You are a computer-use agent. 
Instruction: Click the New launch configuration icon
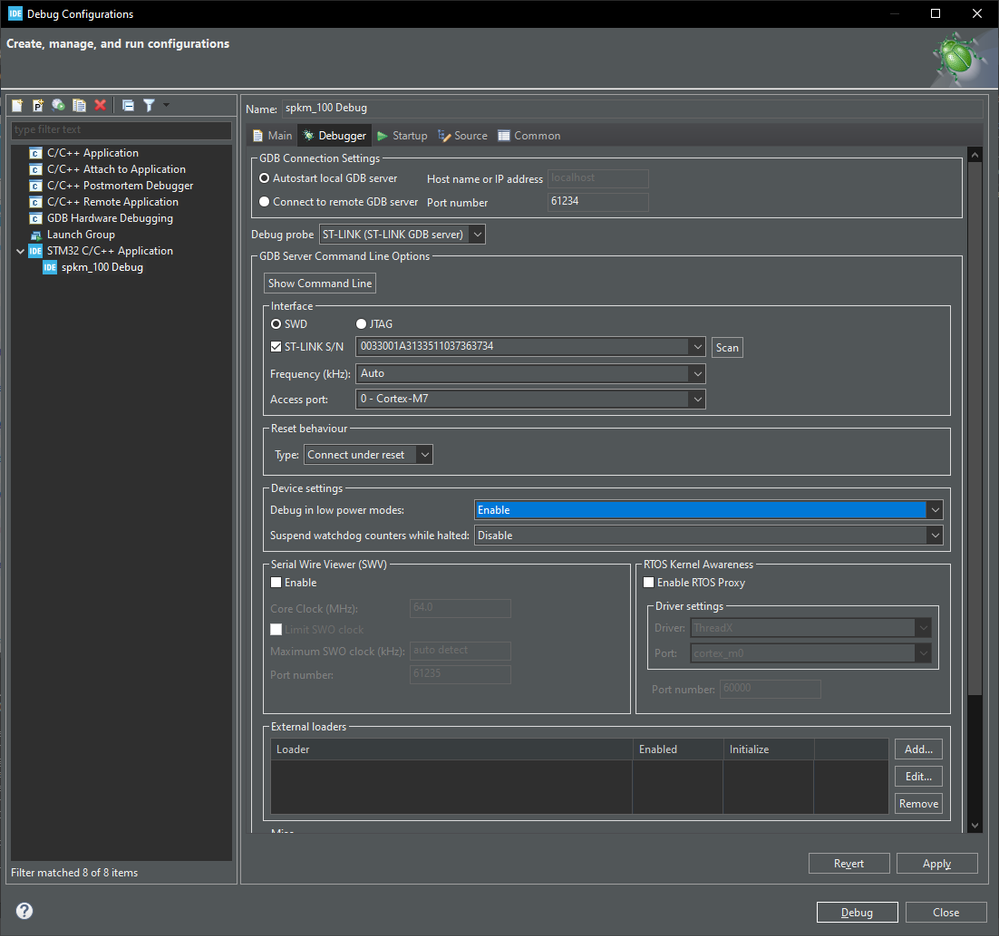(17, 105)
